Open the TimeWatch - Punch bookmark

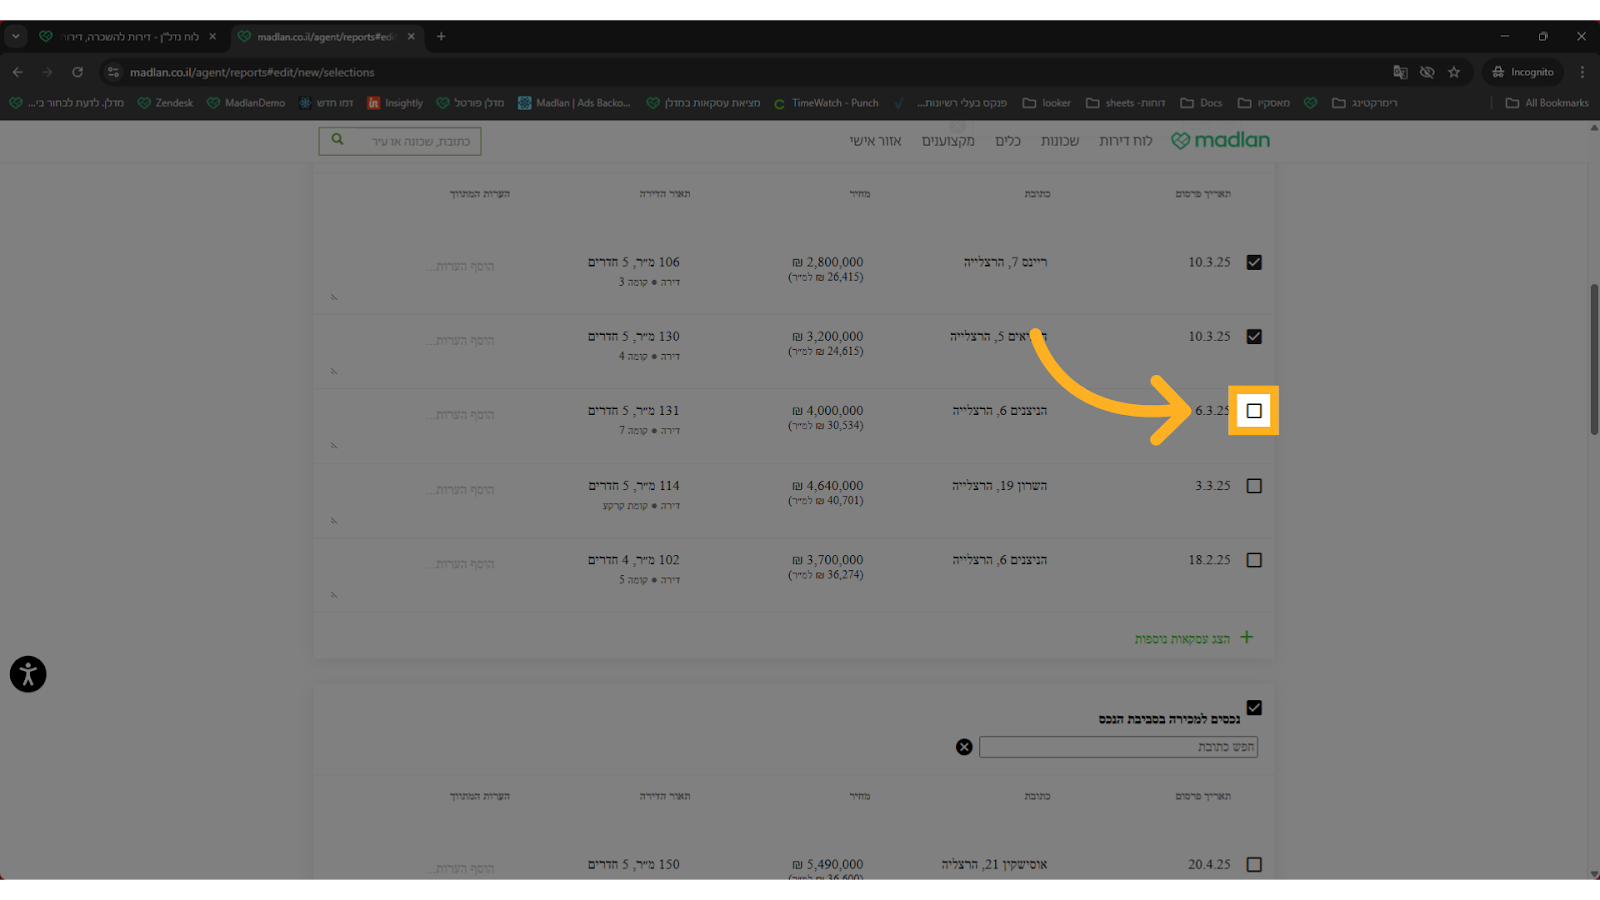826,103
